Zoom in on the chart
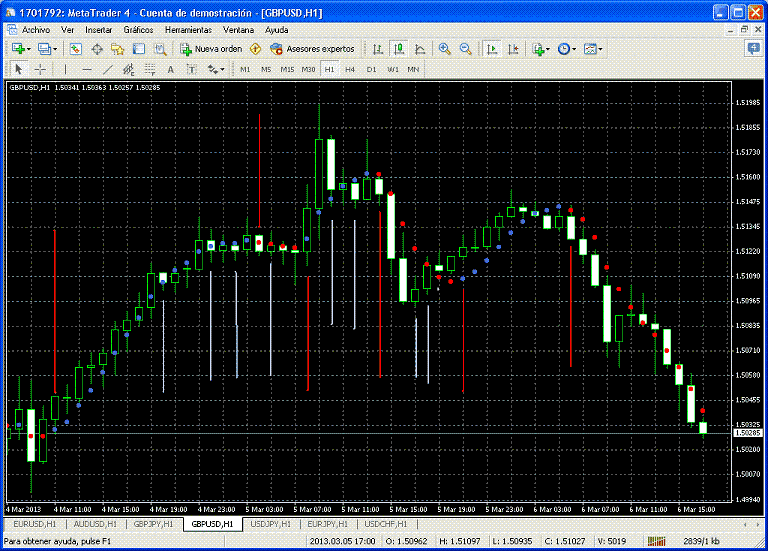 click(444, 48)
